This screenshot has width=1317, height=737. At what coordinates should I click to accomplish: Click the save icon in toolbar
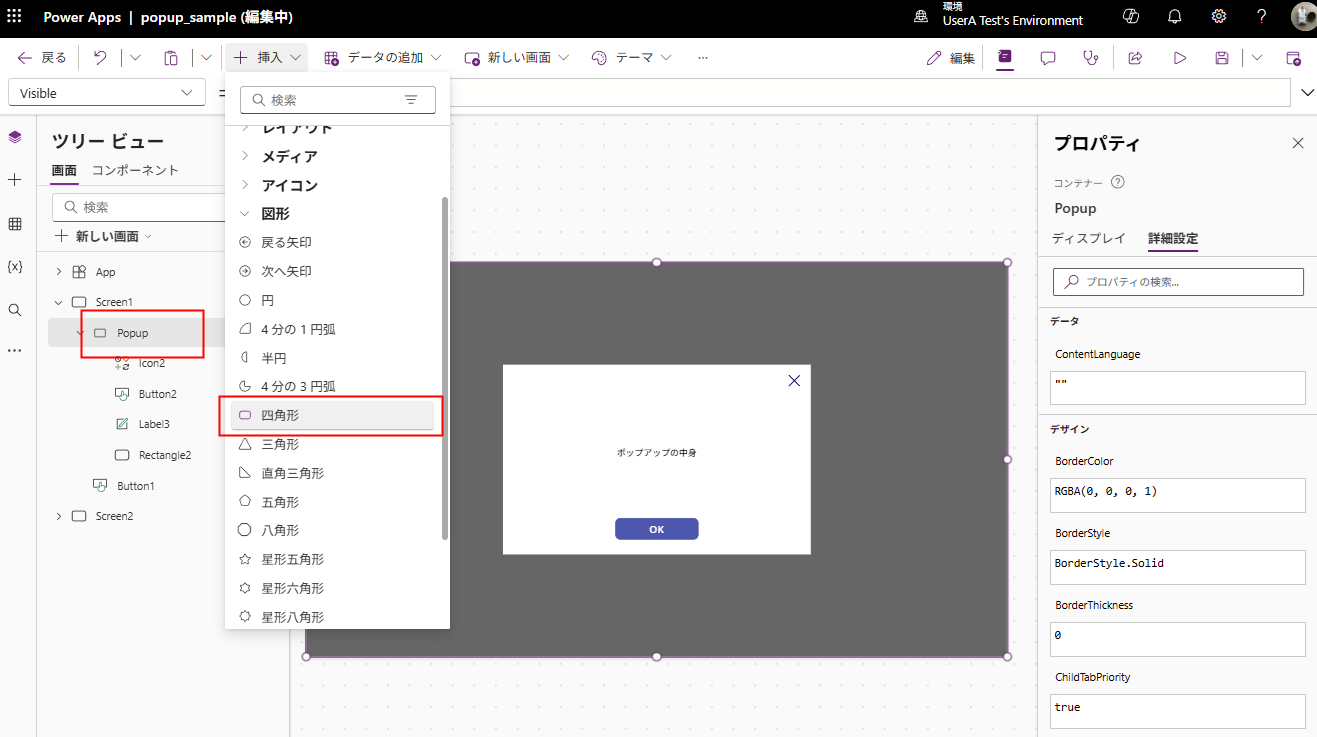(1222, 58)
